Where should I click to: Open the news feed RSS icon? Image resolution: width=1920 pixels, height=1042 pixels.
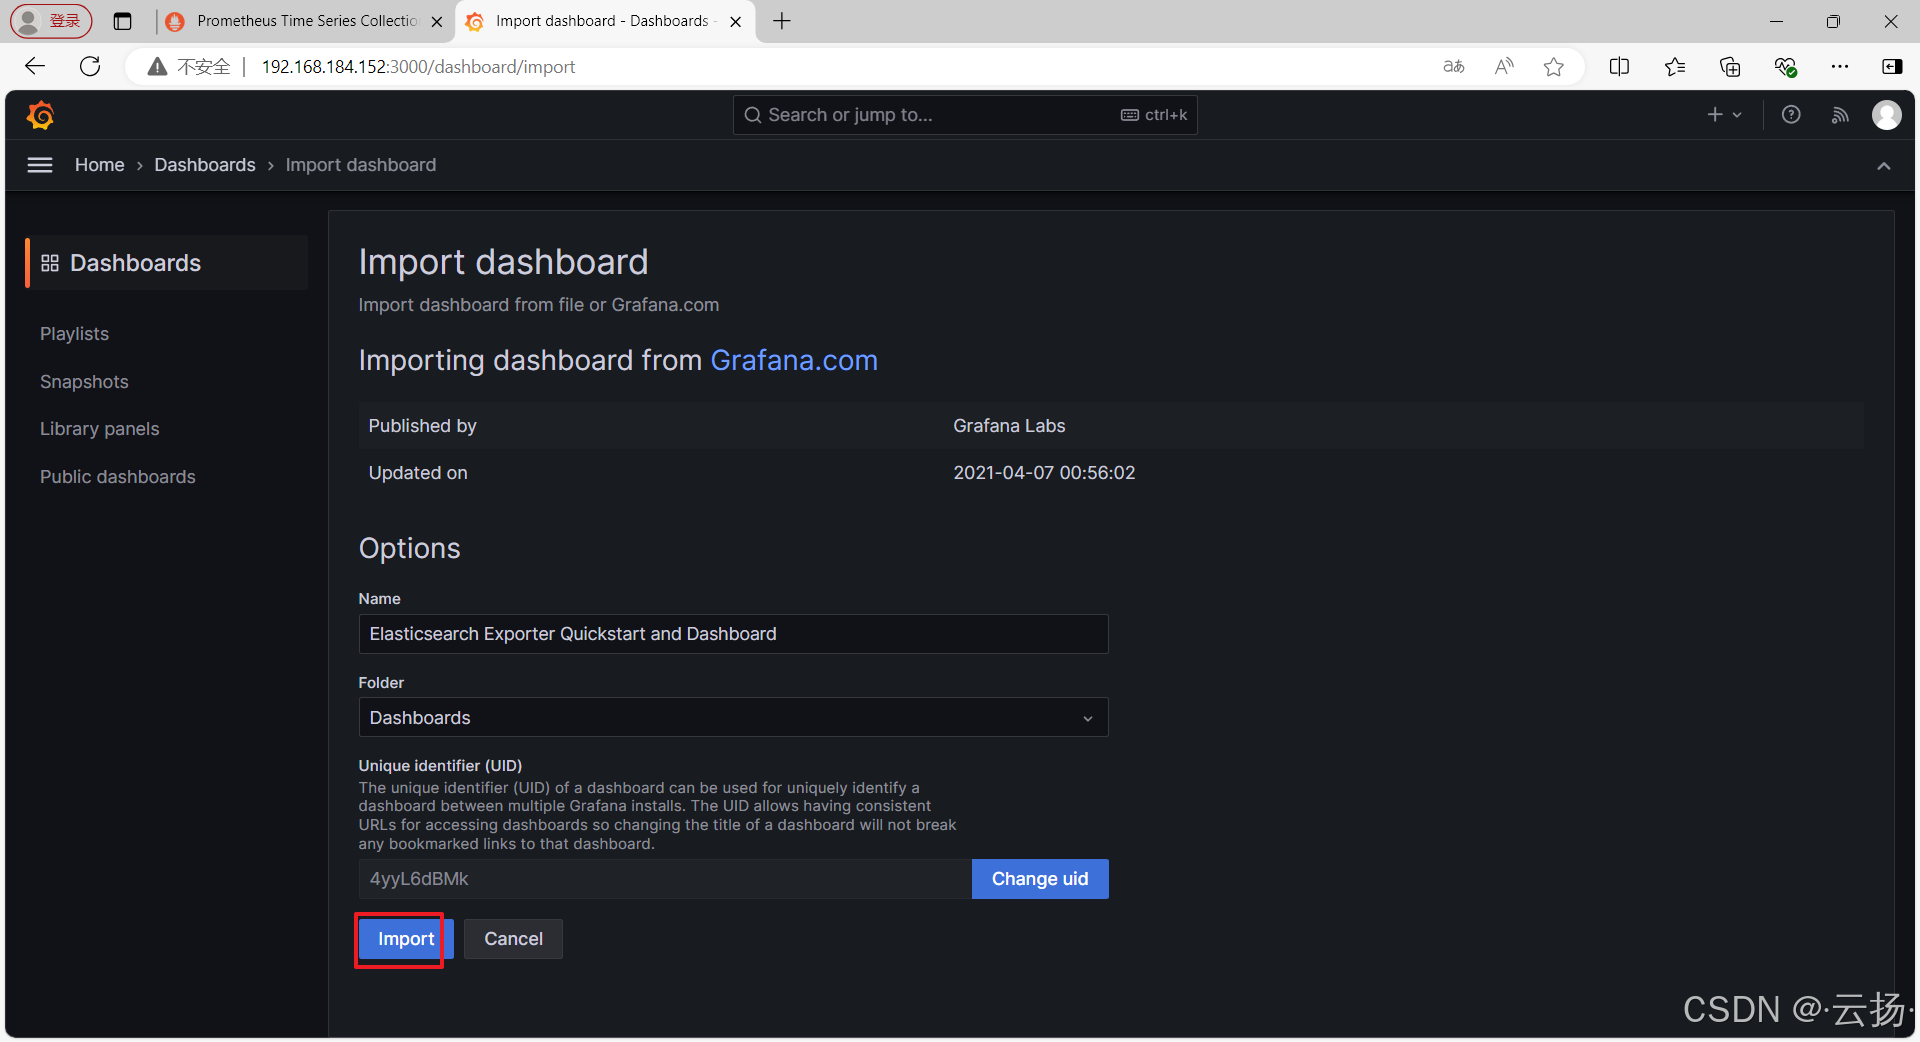coord(1840,115)
